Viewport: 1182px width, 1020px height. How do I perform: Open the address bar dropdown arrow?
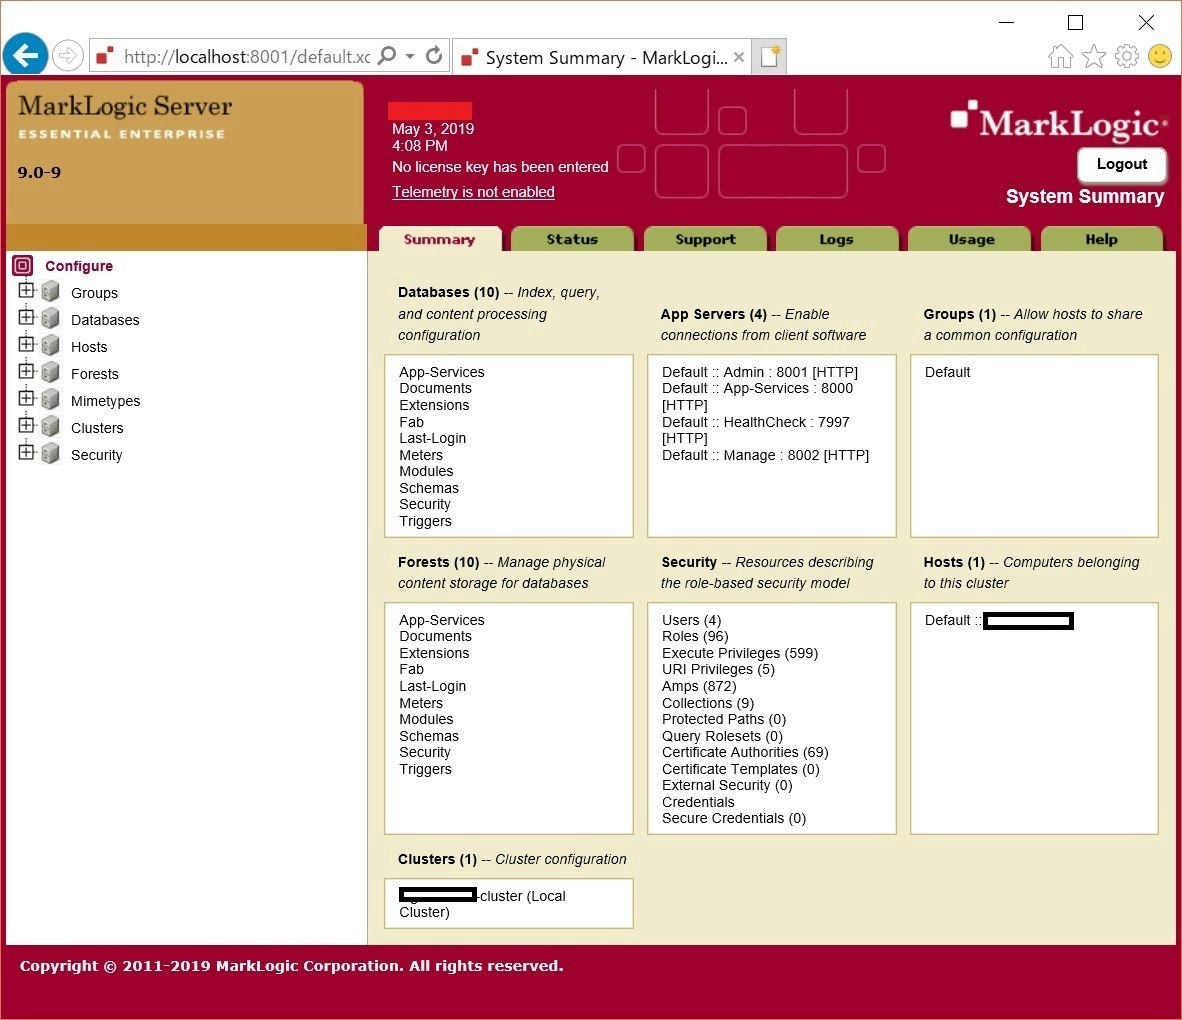410,56
